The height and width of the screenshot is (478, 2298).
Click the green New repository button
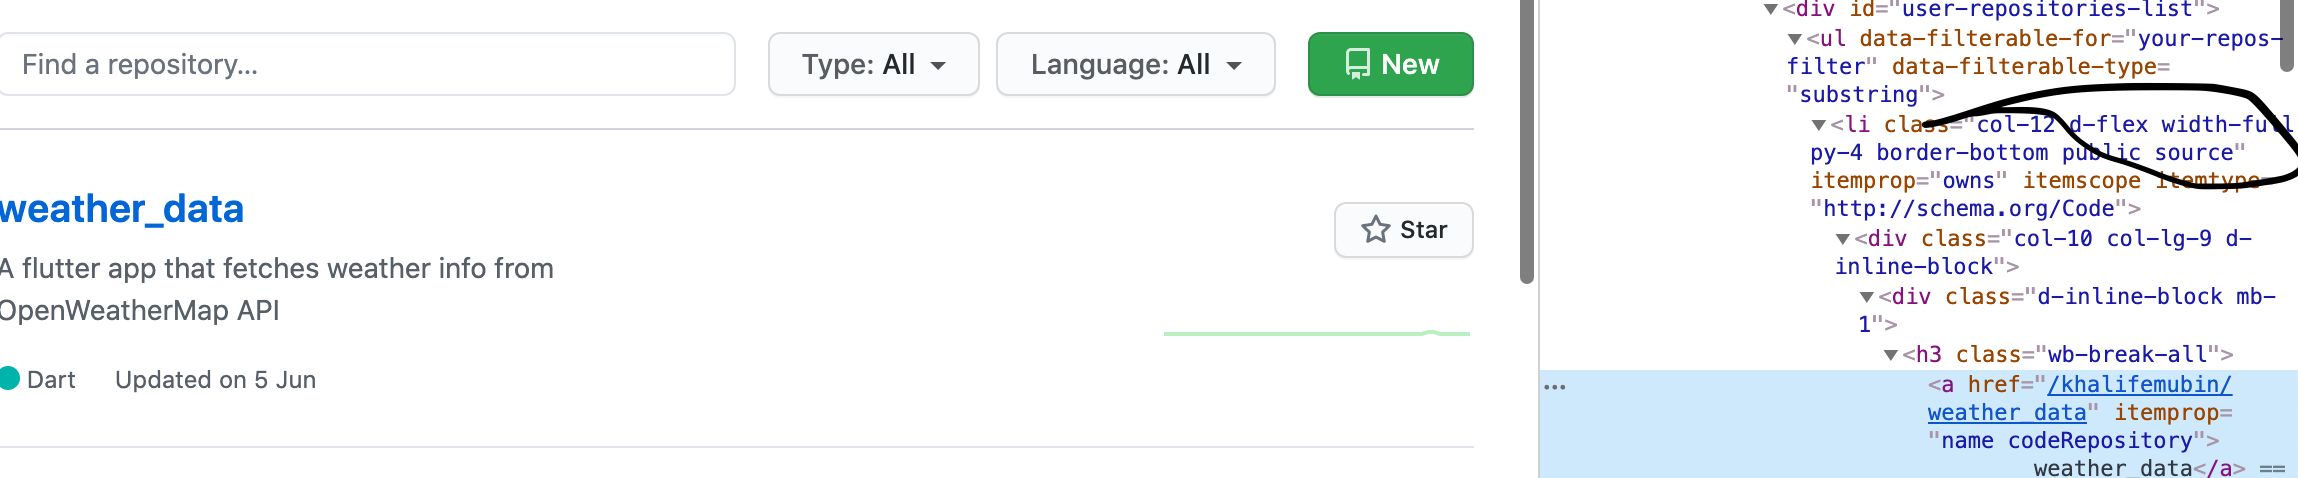point(1390,64)
